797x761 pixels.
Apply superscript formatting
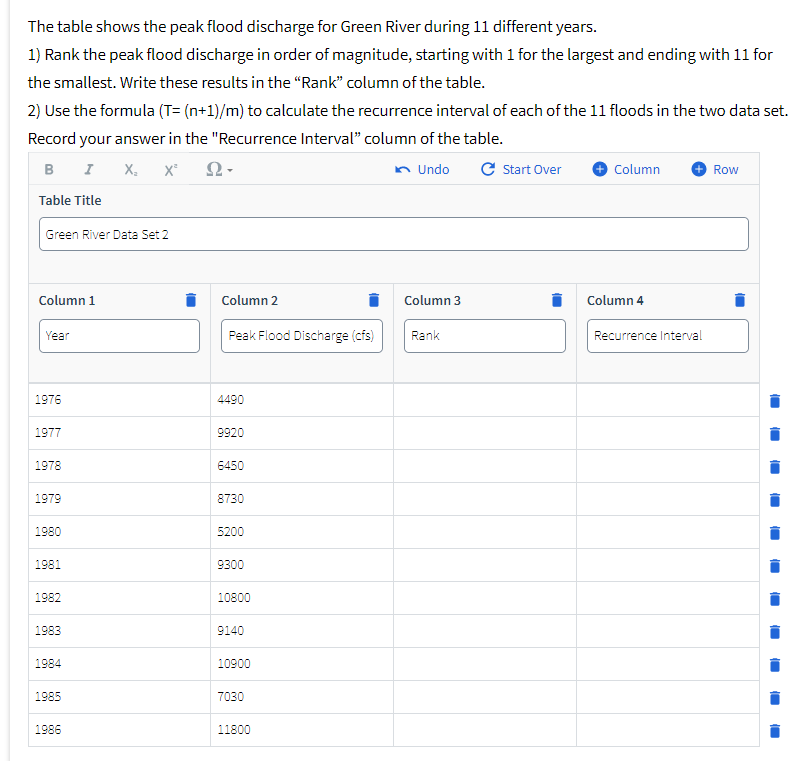[x=171, y=169]
